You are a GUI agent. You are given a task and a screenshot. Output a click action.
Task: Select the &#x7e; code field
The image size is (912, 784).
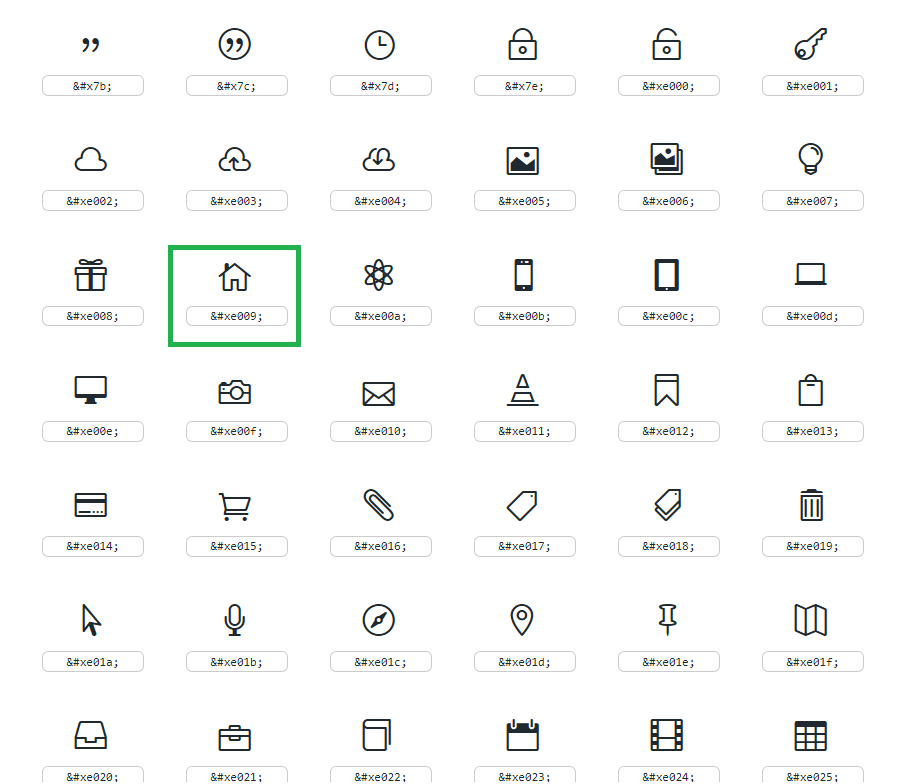[525, 85]
